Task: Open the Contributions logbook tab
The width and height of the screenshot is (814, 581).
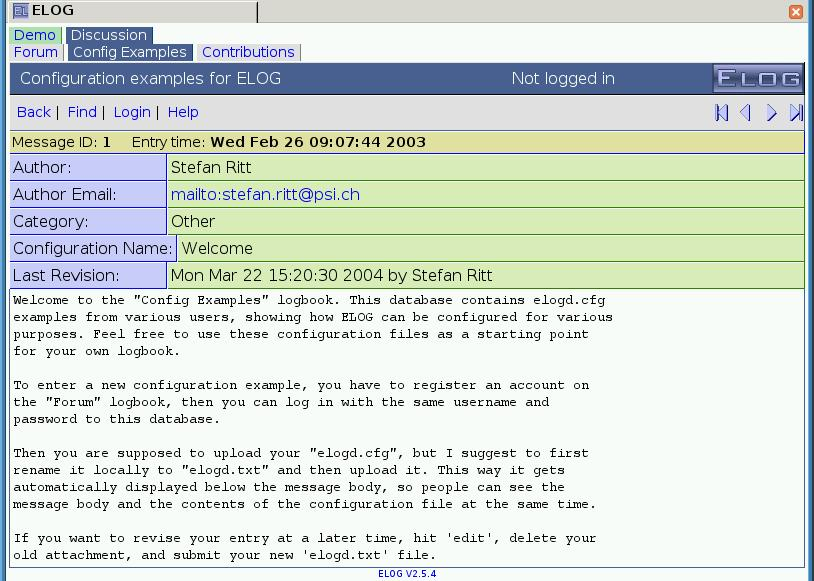Action: [x=248, y=52]
